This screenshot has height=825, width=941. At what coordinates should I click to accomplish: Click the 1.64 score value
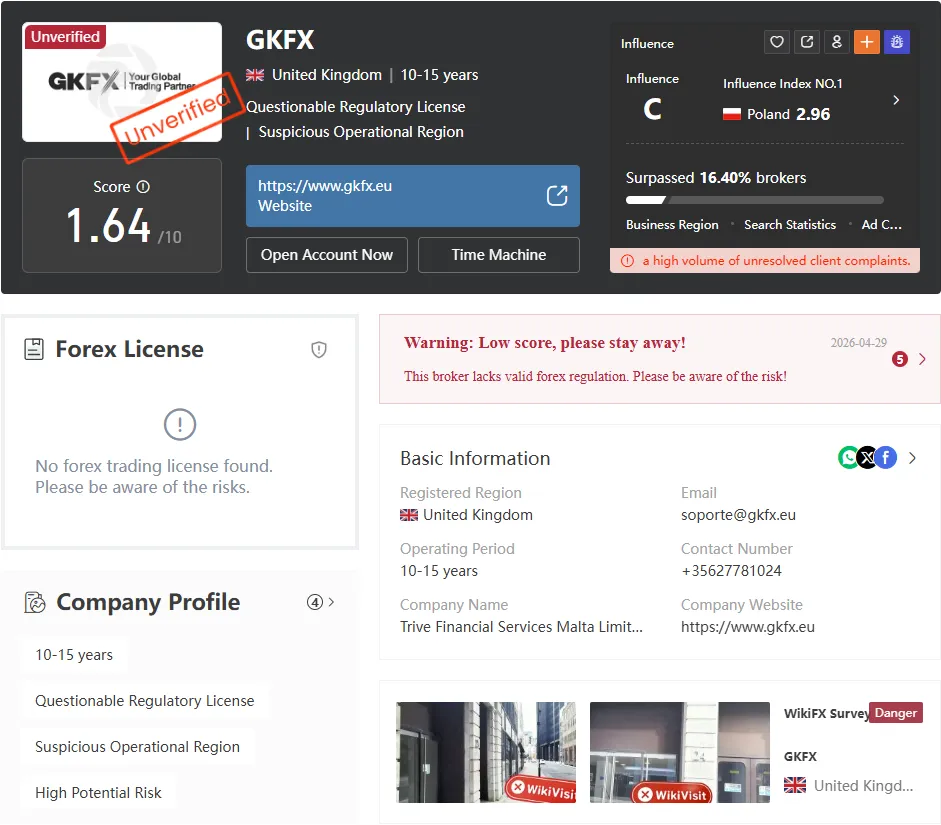point(108,226)
